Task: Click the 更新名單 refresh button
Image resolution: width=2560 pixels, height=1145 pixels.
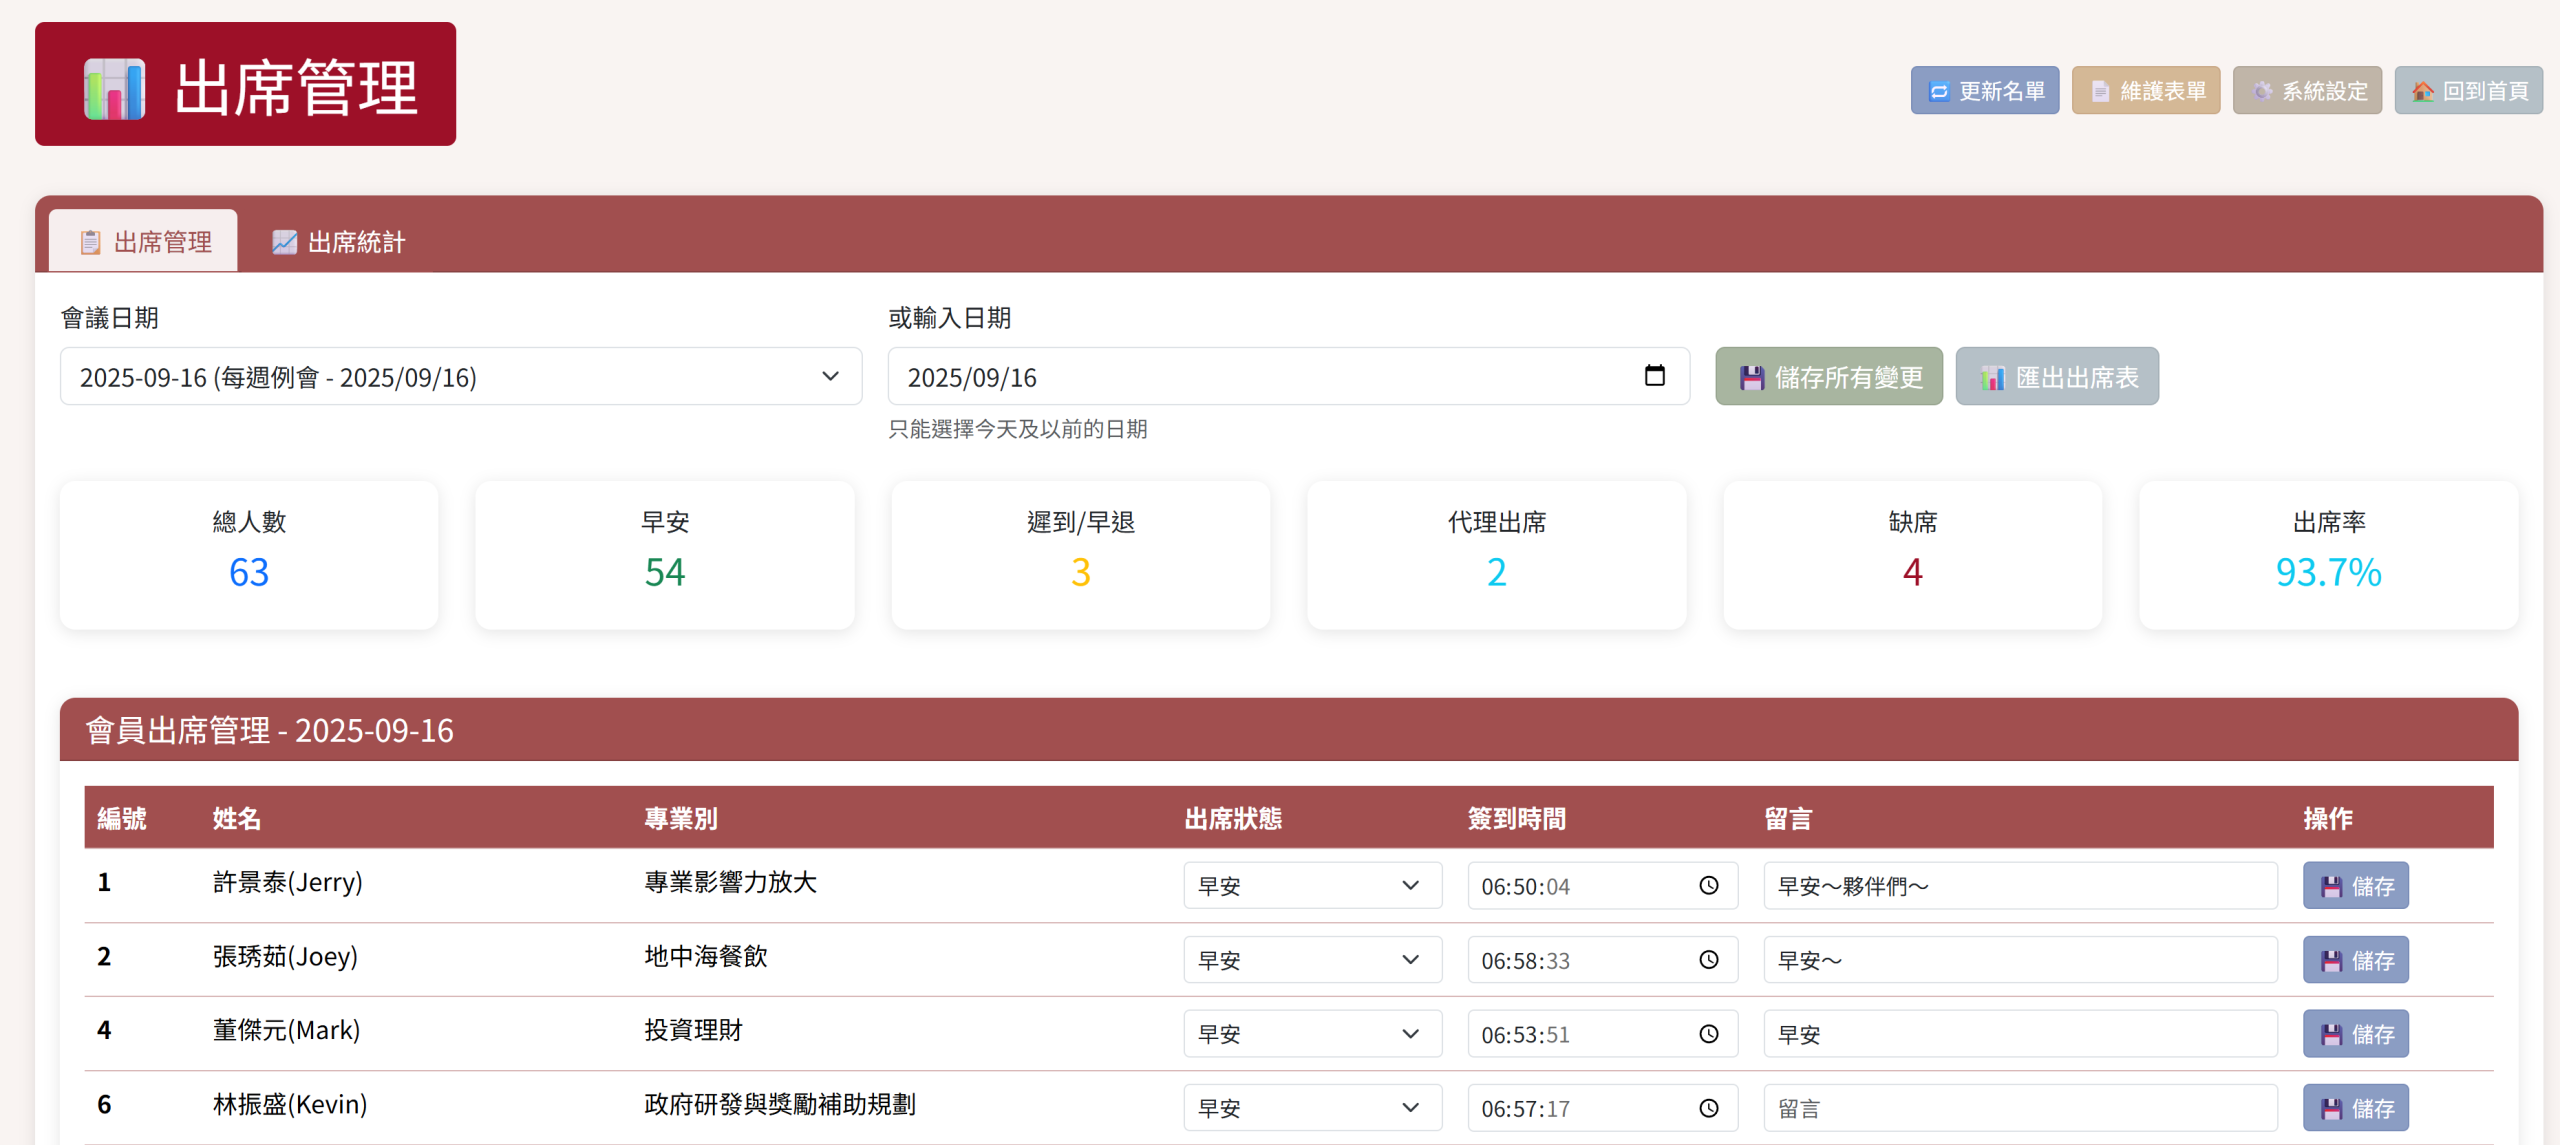Action: coord(1984,91)
